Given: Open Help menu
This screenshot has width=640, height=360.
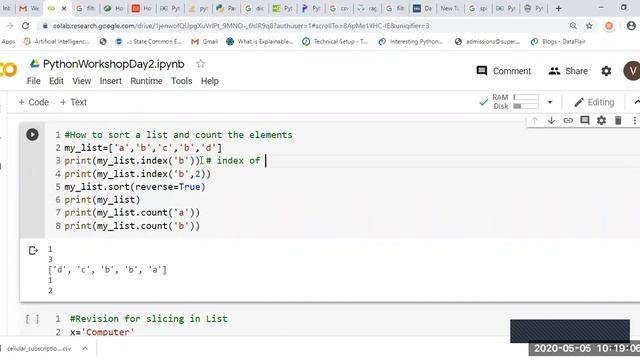Looking at the screenshot, I should pos(210,81).
